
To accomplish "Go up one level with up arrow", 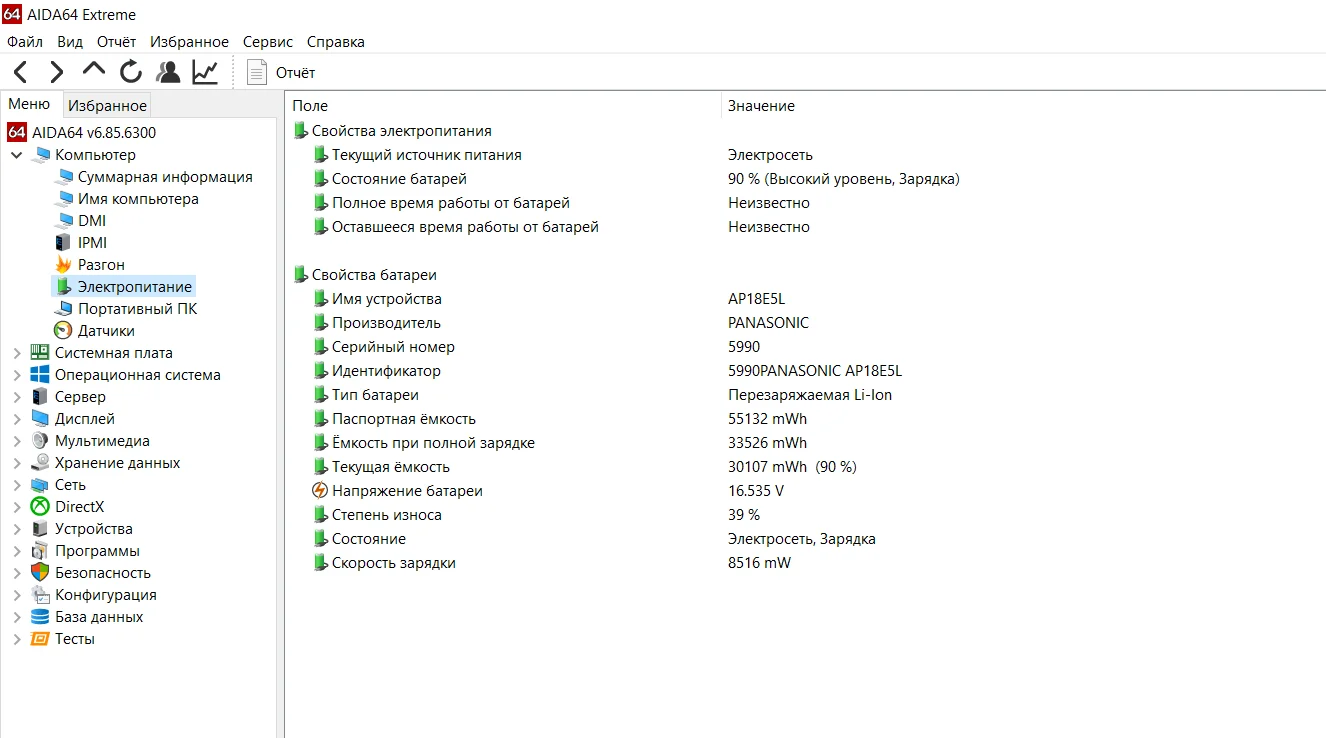I will coord(94,70).
